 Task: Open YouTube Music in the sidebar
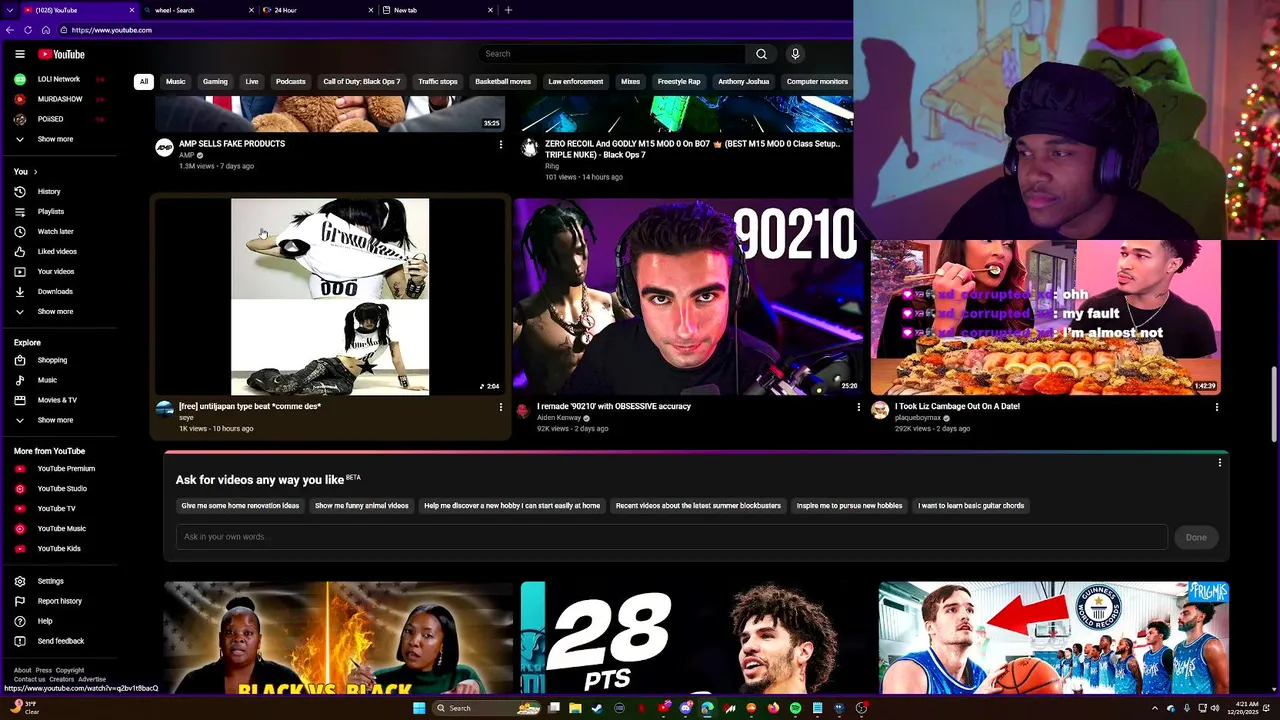[x=61, y=528]
